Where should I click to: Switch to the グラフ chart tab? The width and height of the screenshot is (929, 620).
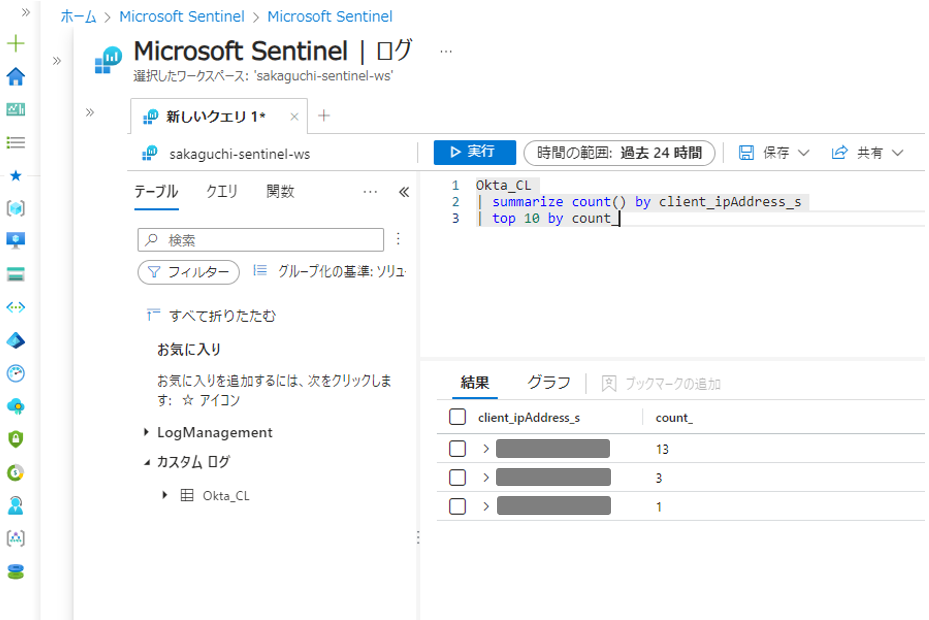(549, 383)
